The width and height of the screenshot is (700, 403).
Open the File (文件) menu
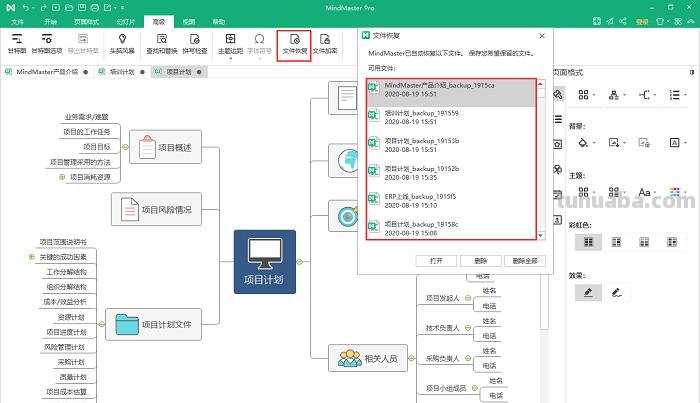pyautogui.click(x=17, y=21)
